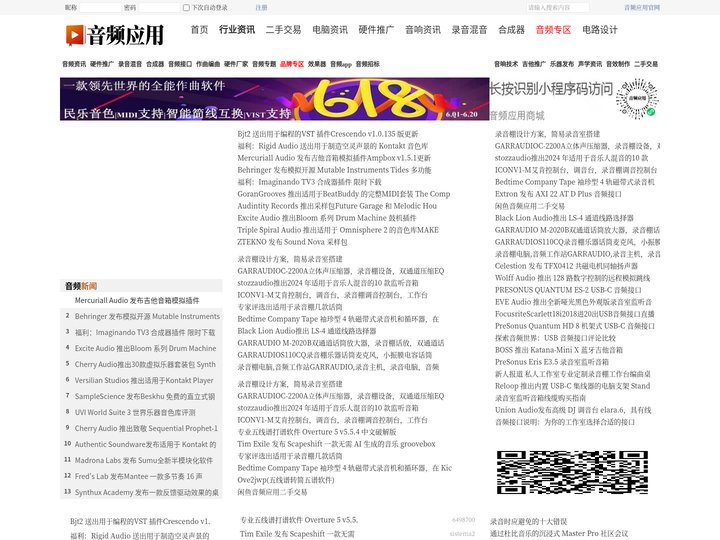Select 作曲编曲 in the sub-navigation
The image size is (720, 540).
point(208,64)
